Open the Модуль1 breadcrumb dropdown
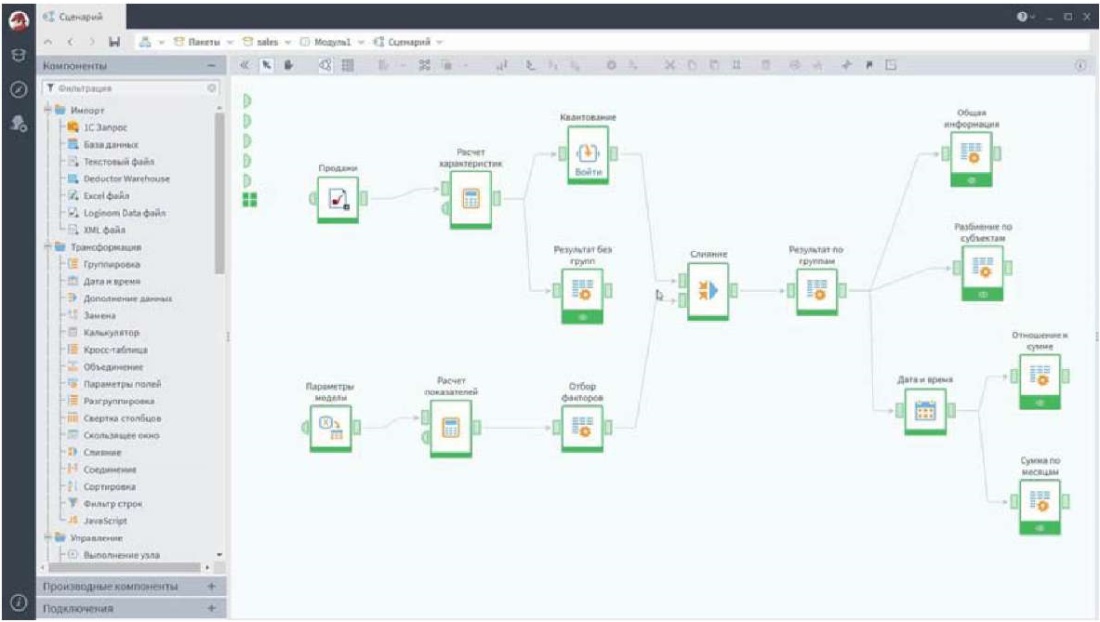This screenshot has height=622, width=1100. 361,43
